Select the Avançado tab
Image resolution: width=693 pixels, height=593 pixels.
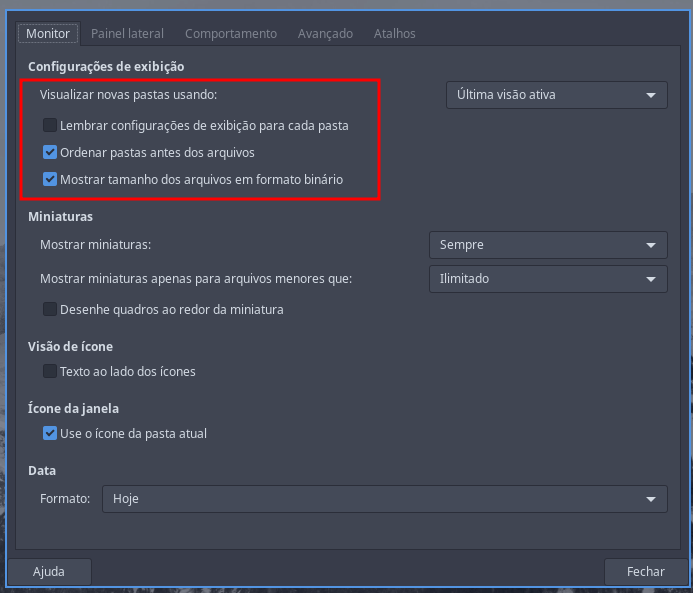coord(325,33)
